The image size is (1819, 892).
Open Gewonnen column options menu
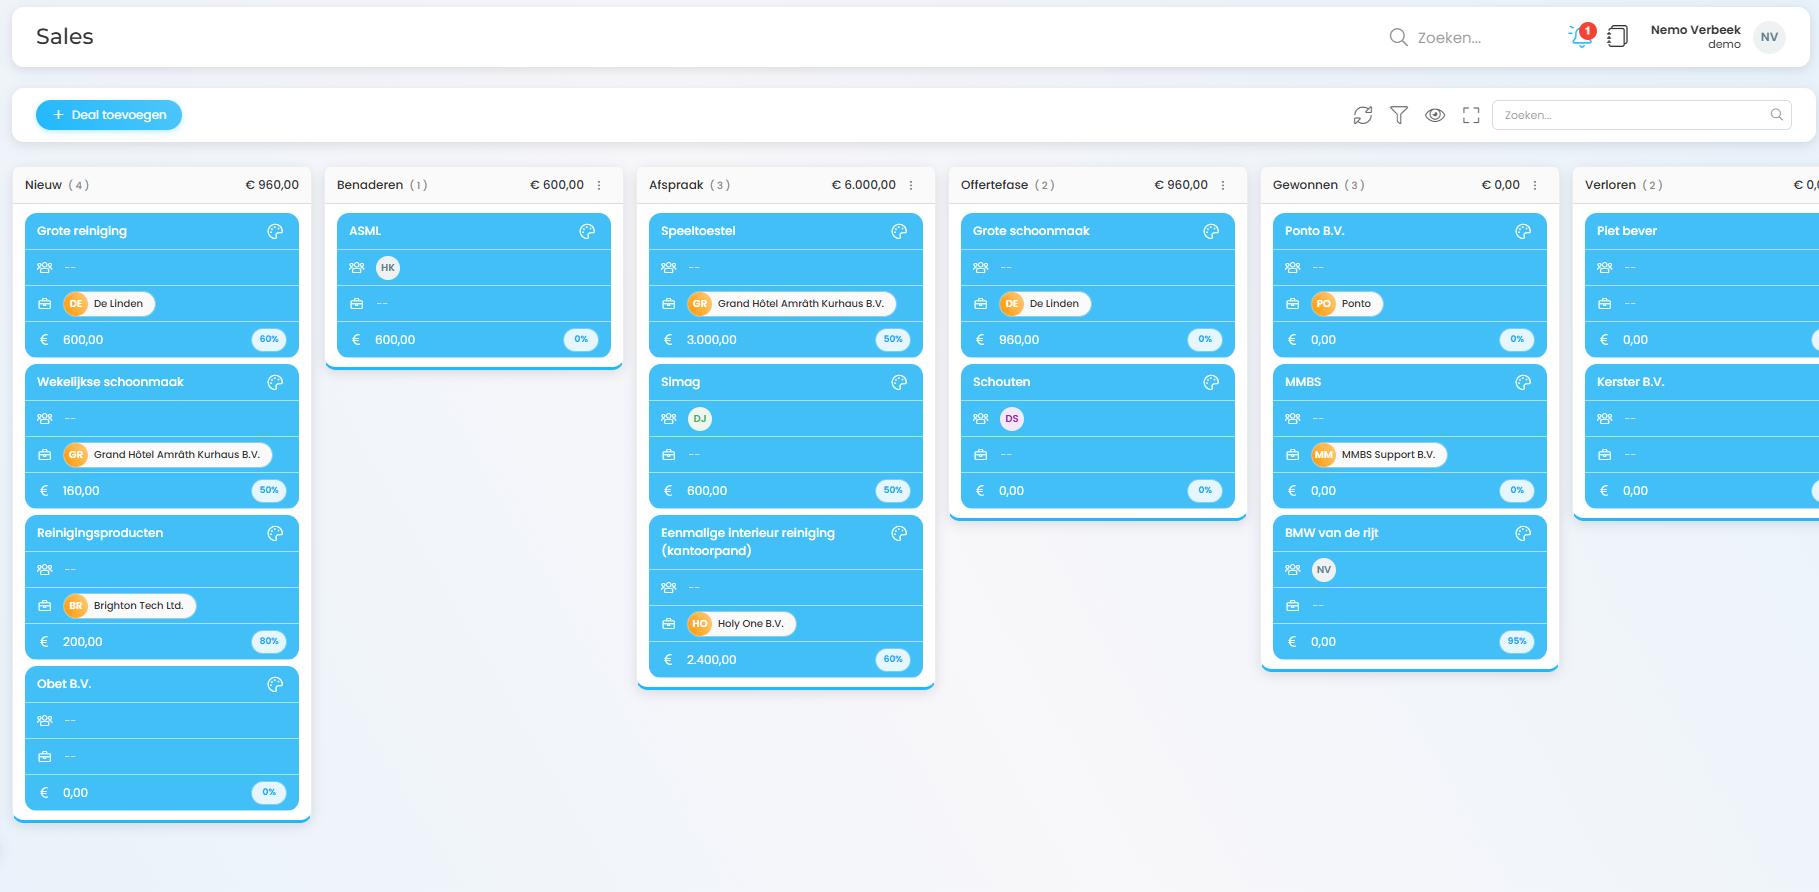[x=1535, y=185]
